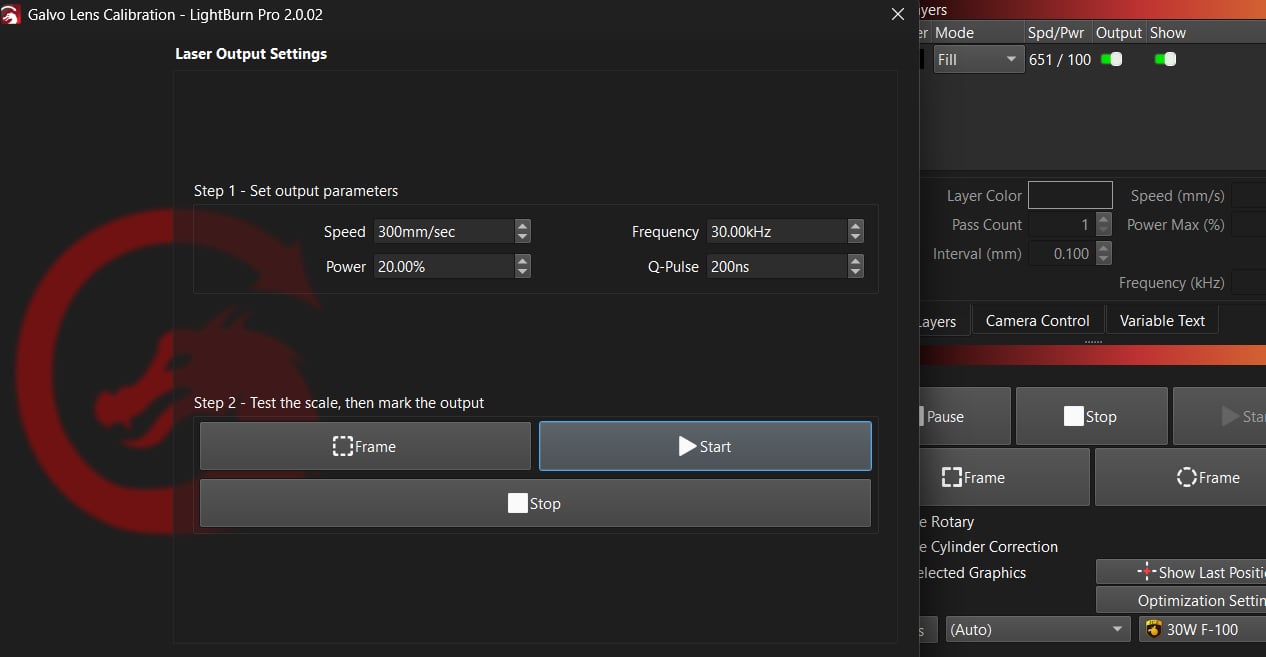Increase the Frequency value with up arrow
The height and width of the screenshot is (657, 1266).
855,226
